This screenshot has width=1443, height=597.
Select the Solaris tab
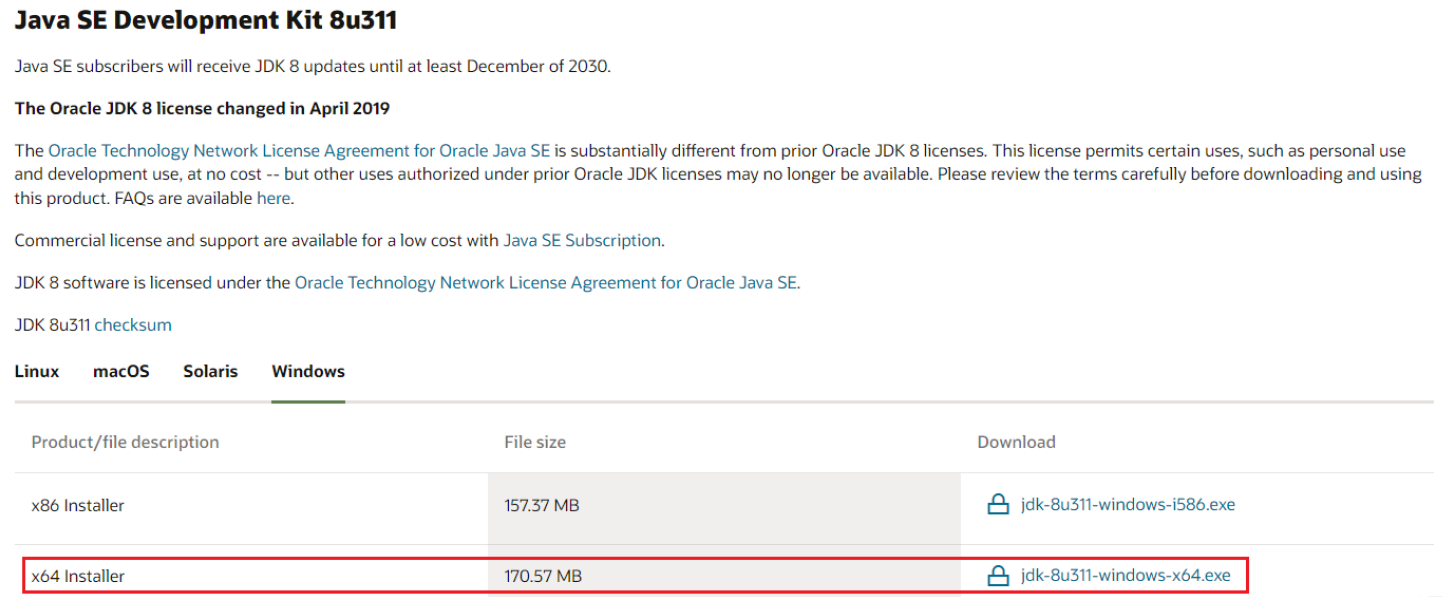tap(210, 371)
